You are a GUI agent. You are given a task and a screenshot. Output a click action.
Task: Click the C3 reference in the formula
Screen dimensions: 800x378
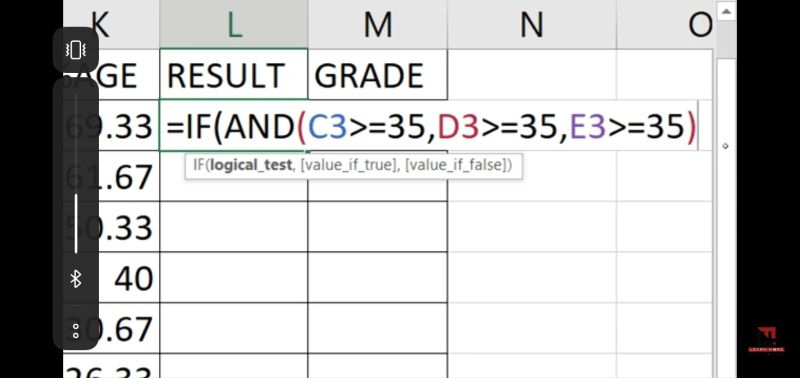328,127
